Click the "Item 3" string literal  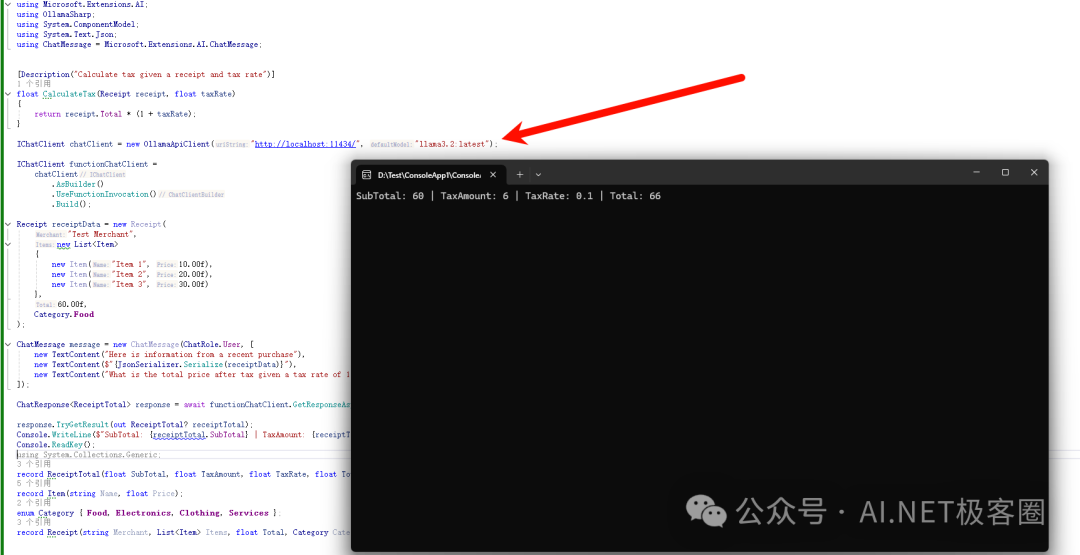(x=130, y=284)
